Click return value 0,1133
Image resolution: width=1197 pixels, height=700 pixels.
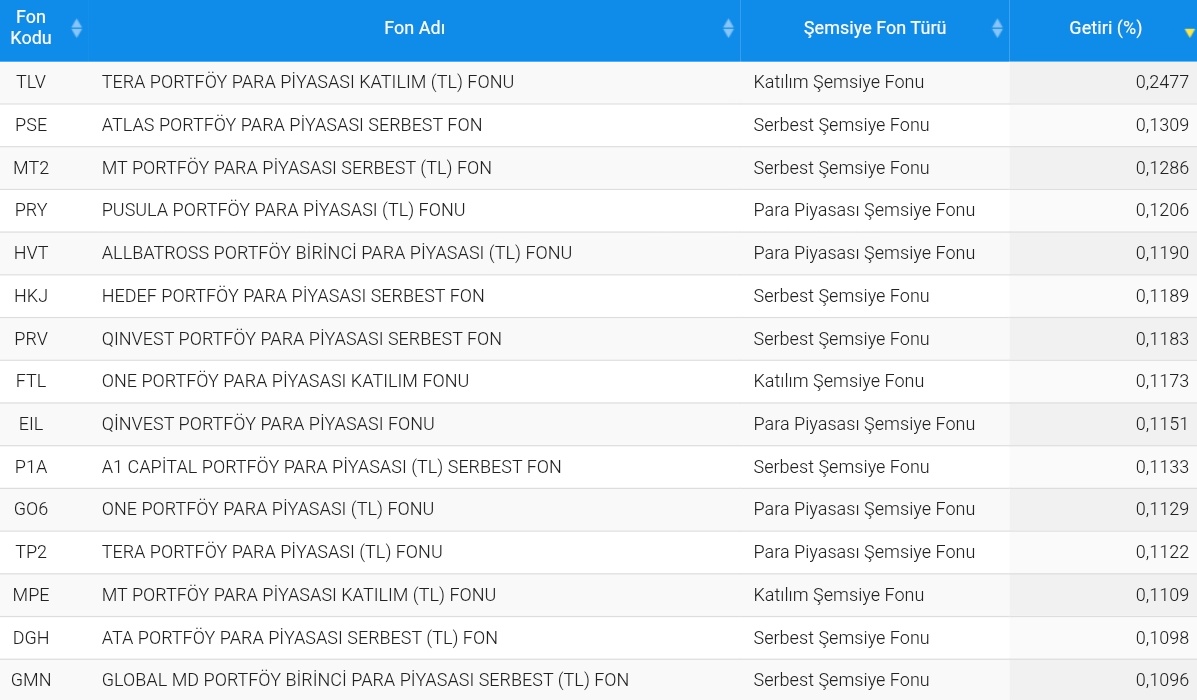1162,466
